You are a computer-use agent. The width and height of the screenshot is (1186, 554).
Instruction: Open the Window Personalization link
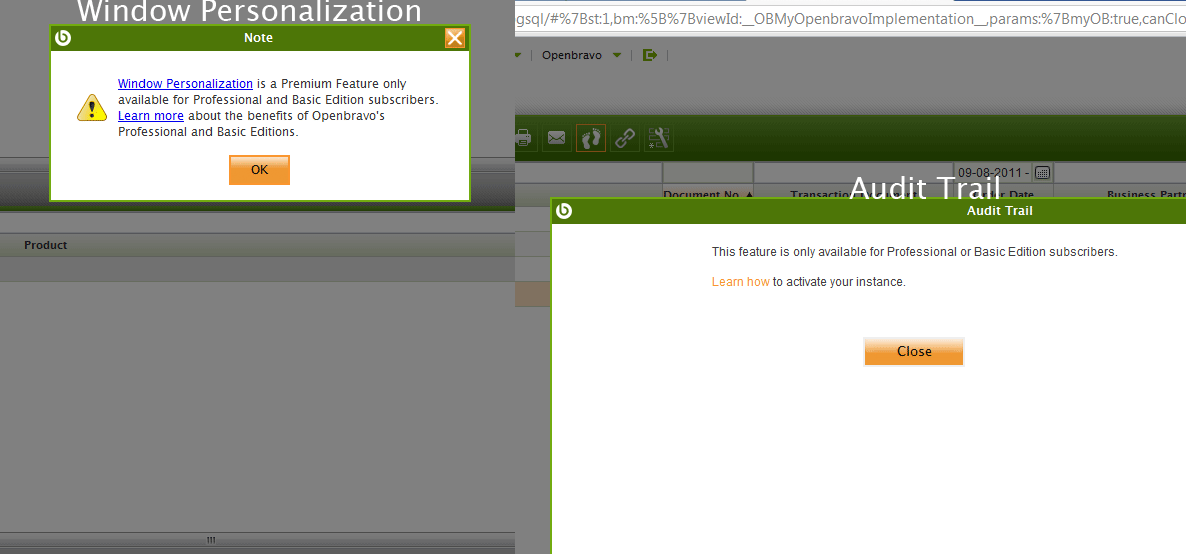pos(185,84)
